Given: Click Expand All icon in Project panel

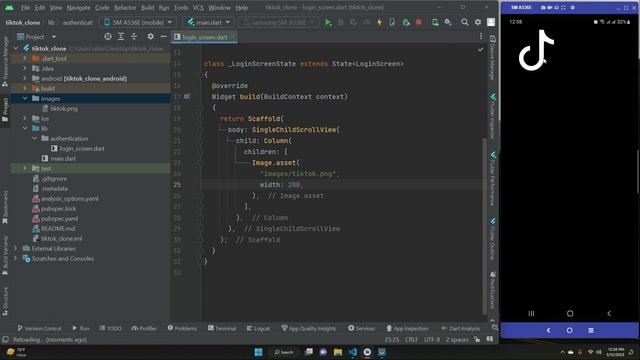Looking at the screenshot, I should pyautogui.click(x=121, y=37).
